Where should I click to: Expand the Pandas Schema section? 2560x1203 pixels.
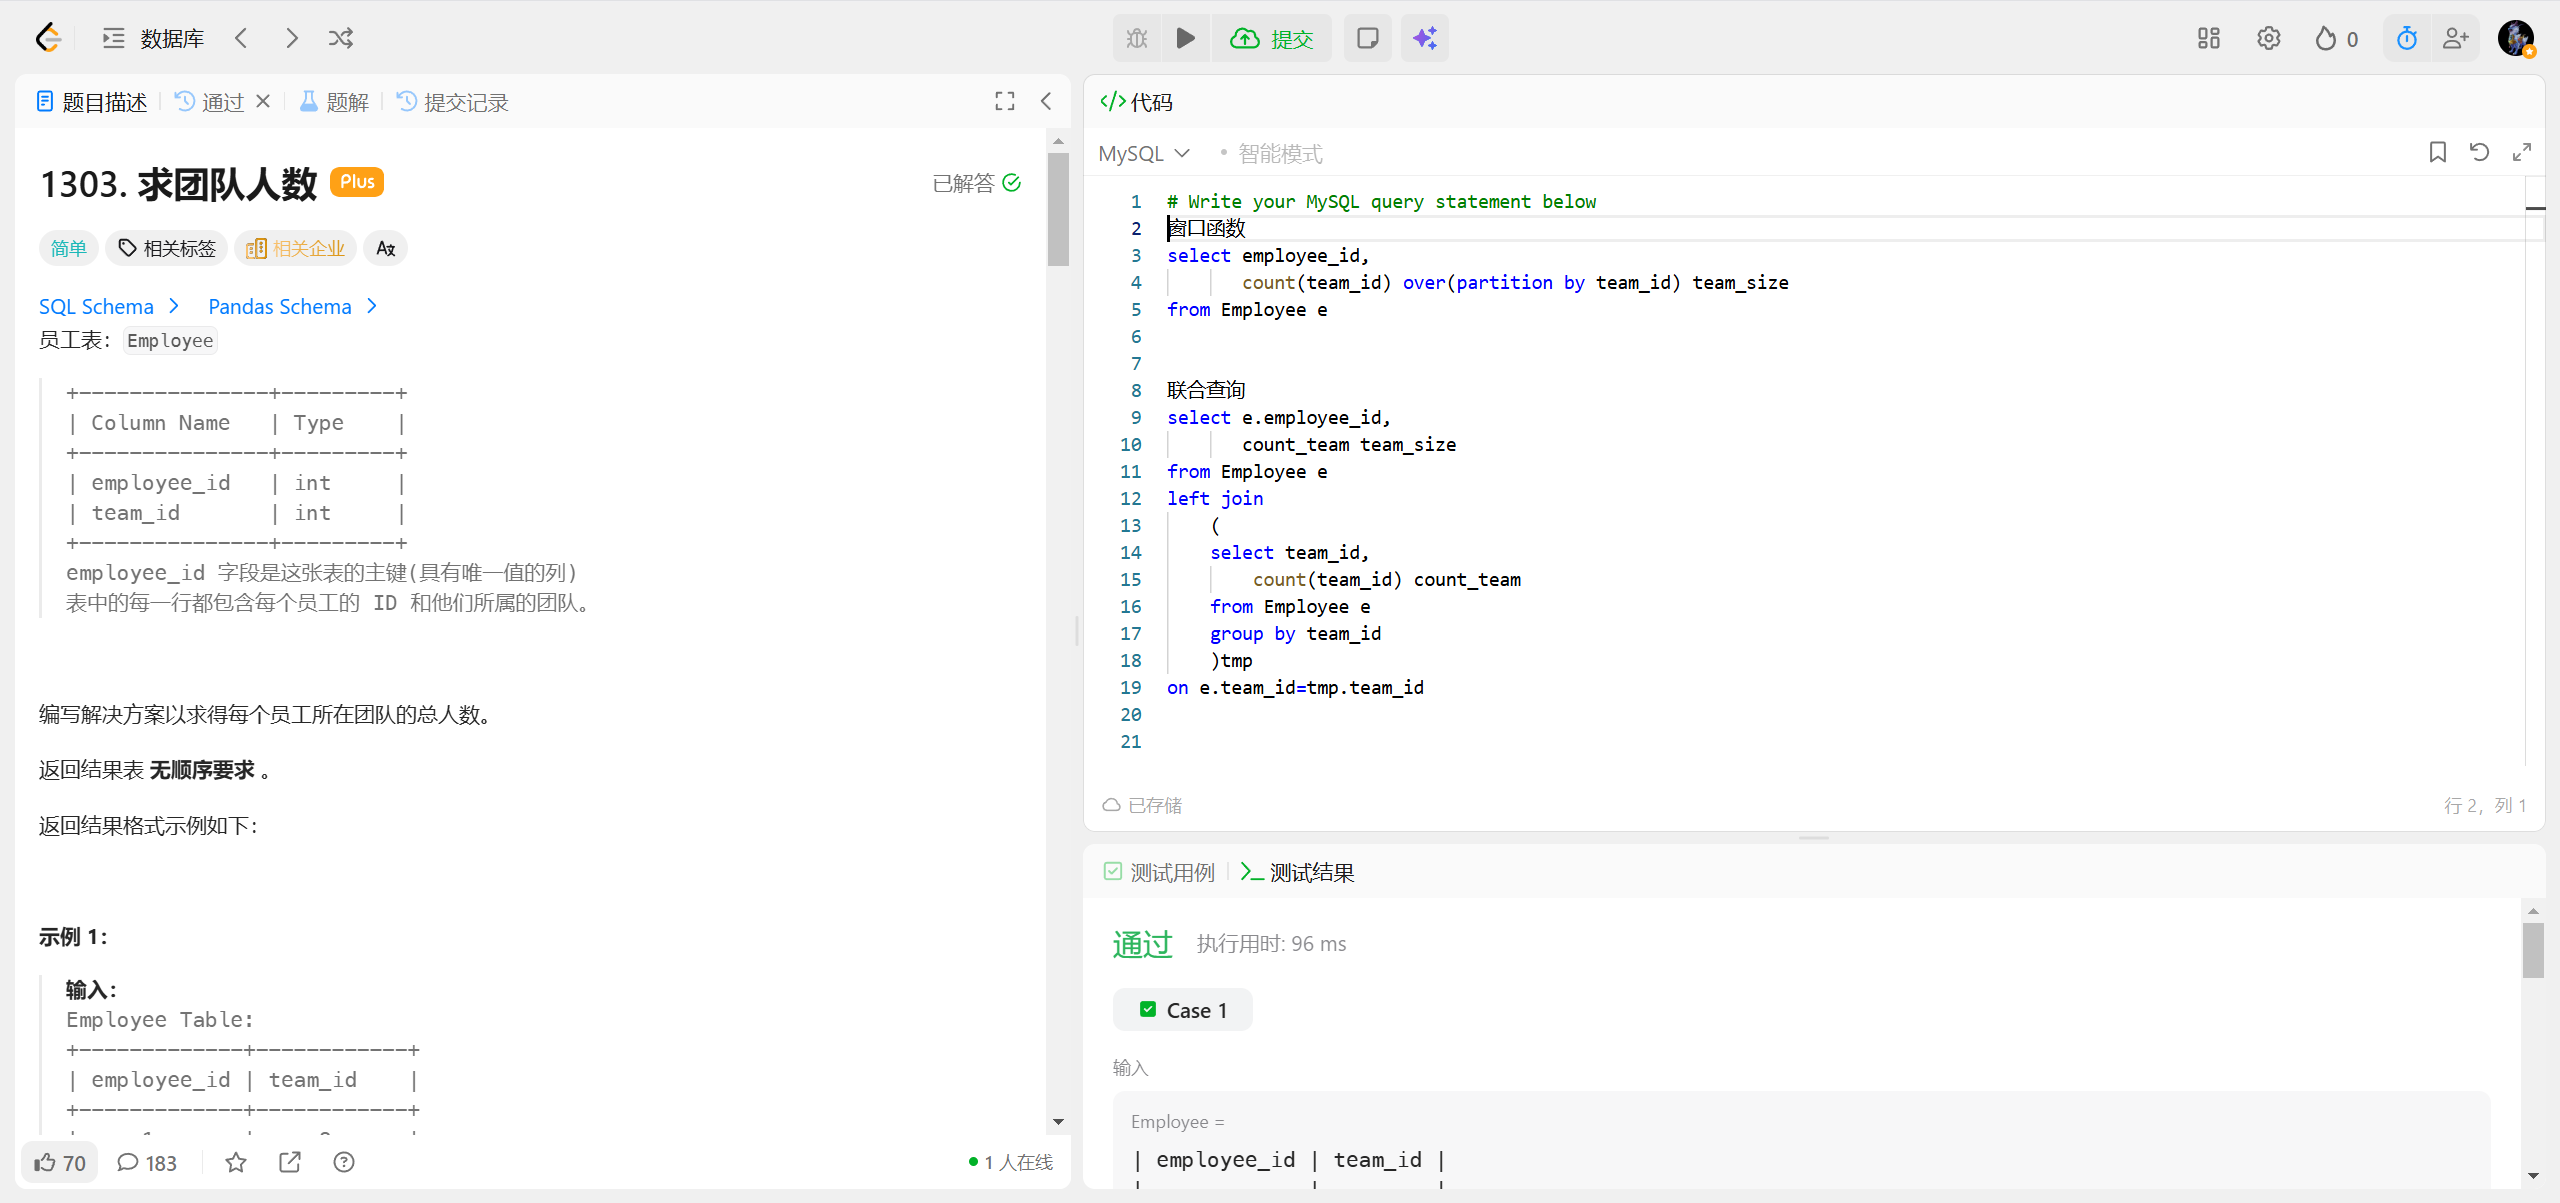292,306
